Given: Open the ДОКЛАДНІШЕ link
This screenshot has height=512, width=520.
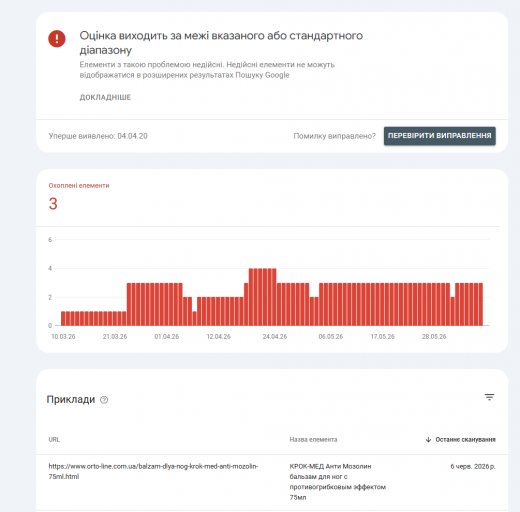Looking at the screenshot, I should click(x=105, y=97).
